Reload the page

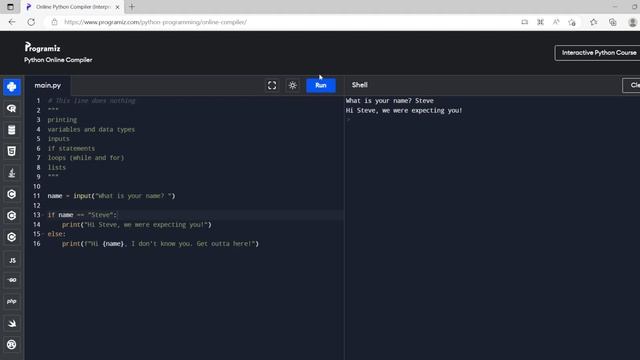tap(31, 22)
